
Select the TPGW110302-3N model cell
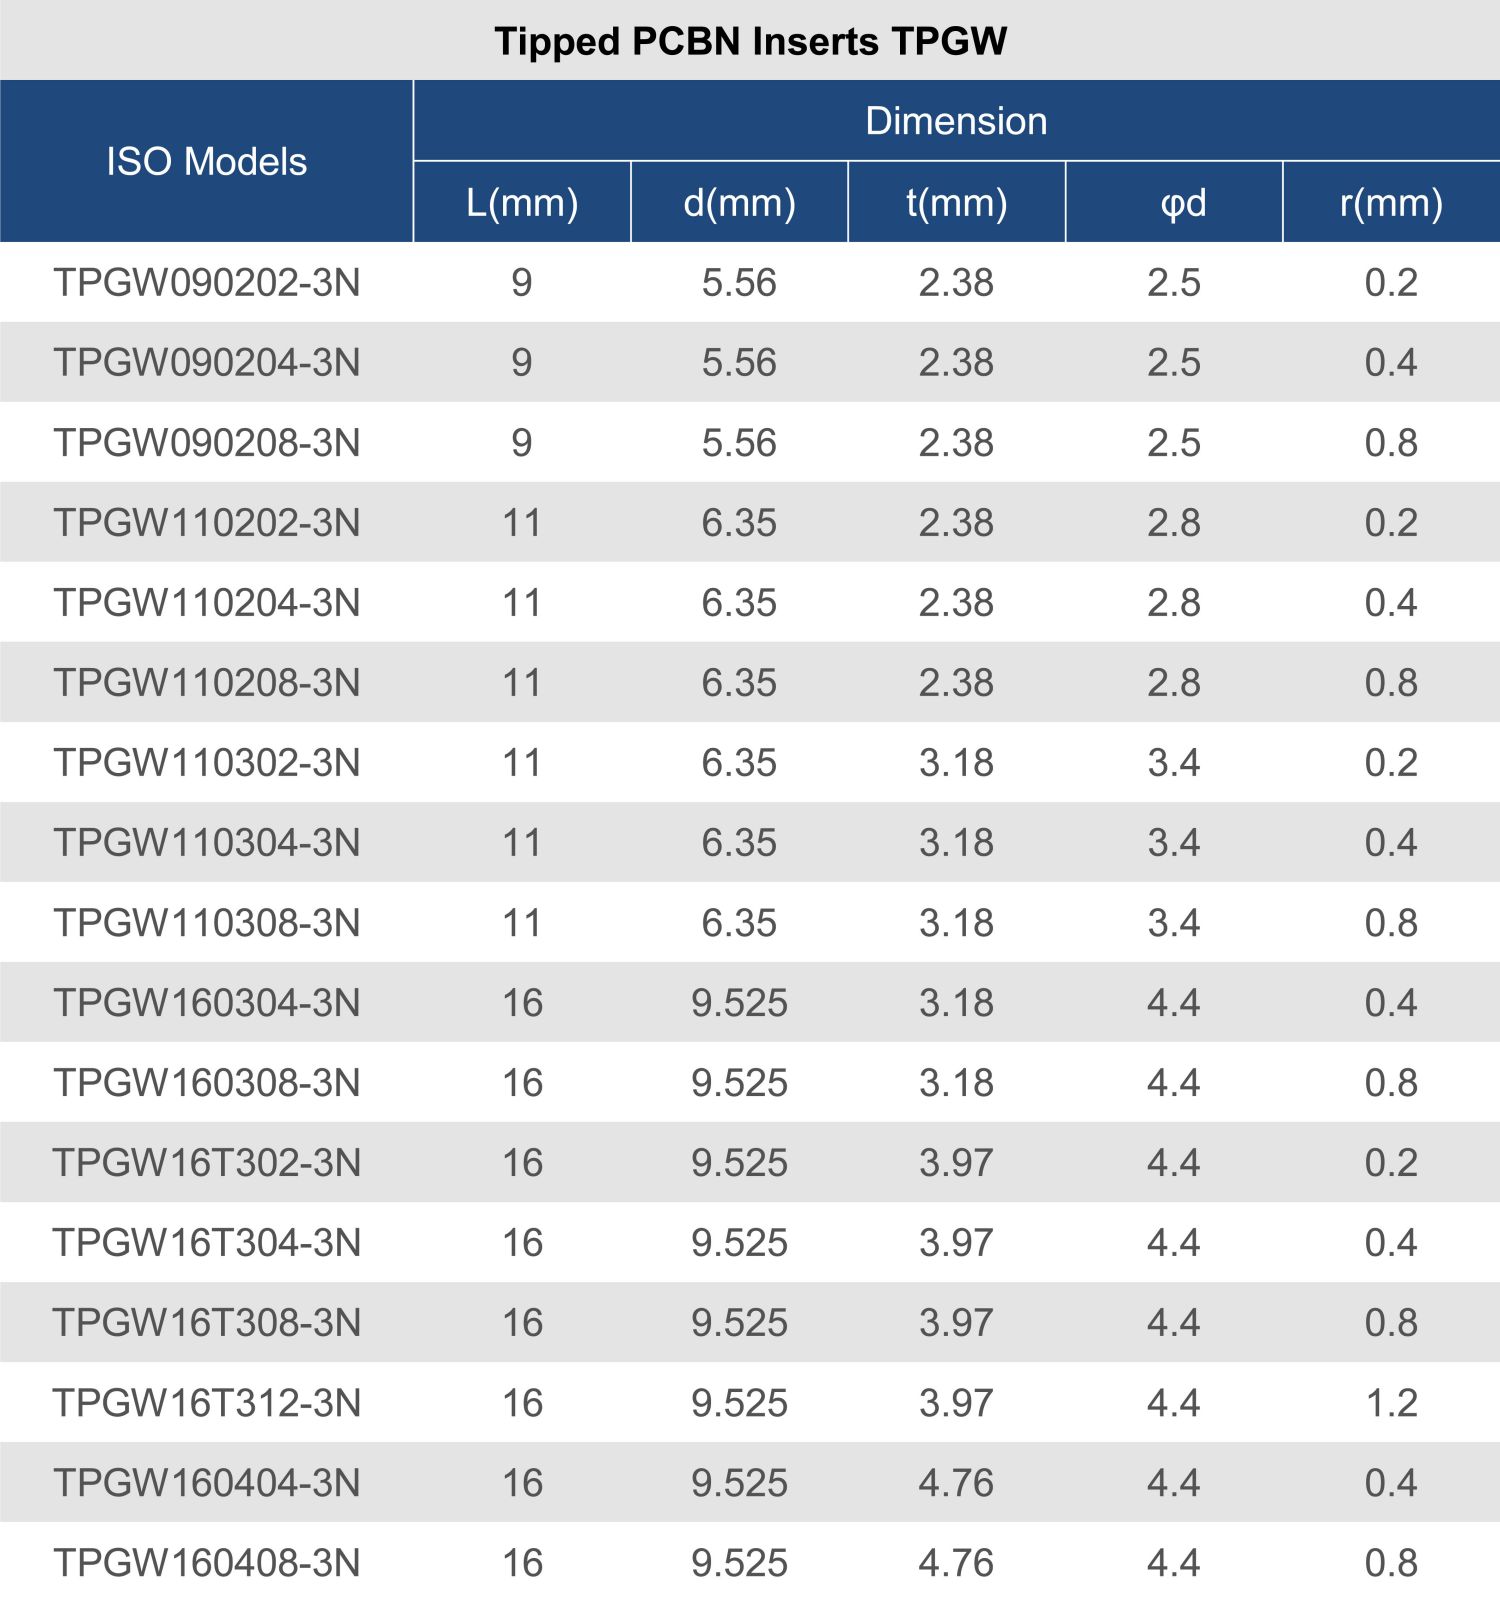coord(207,763)
